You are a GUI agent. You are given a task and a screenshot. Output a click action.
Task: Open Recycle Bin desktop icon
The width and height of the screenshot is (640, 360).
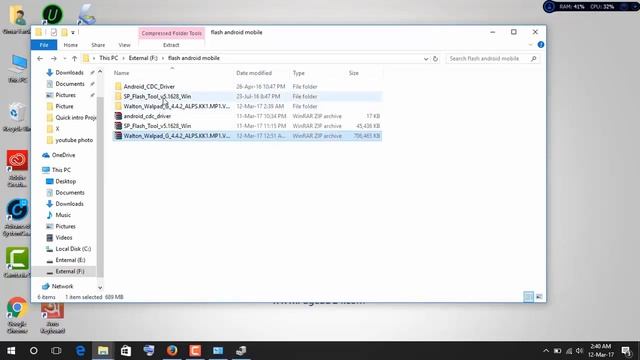coord(17,117)
